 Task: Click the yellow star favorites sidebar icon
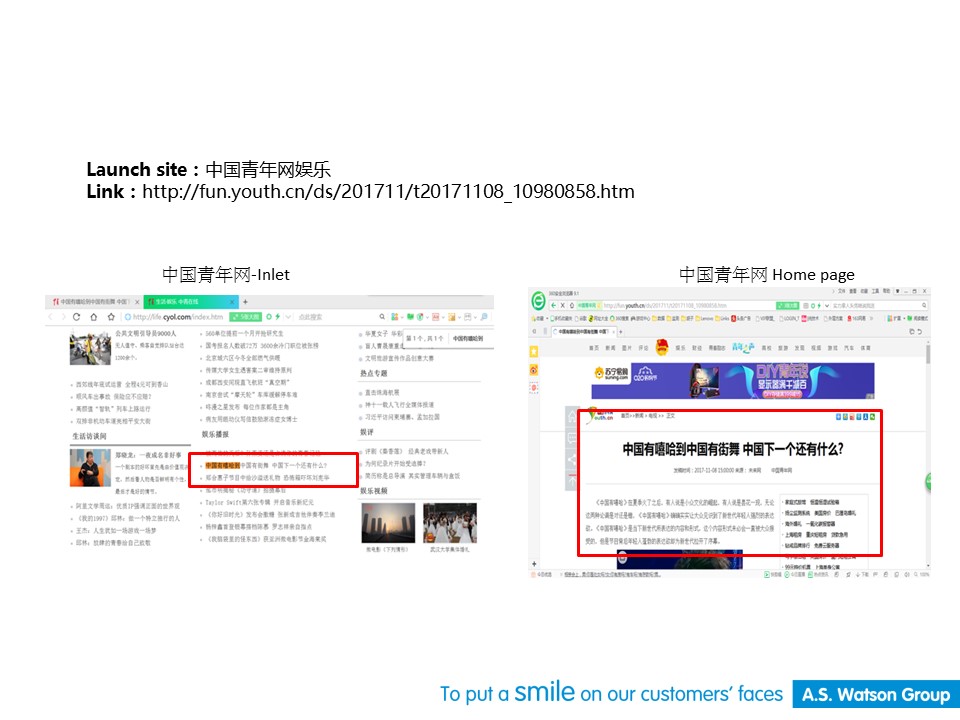pos(534,352)
